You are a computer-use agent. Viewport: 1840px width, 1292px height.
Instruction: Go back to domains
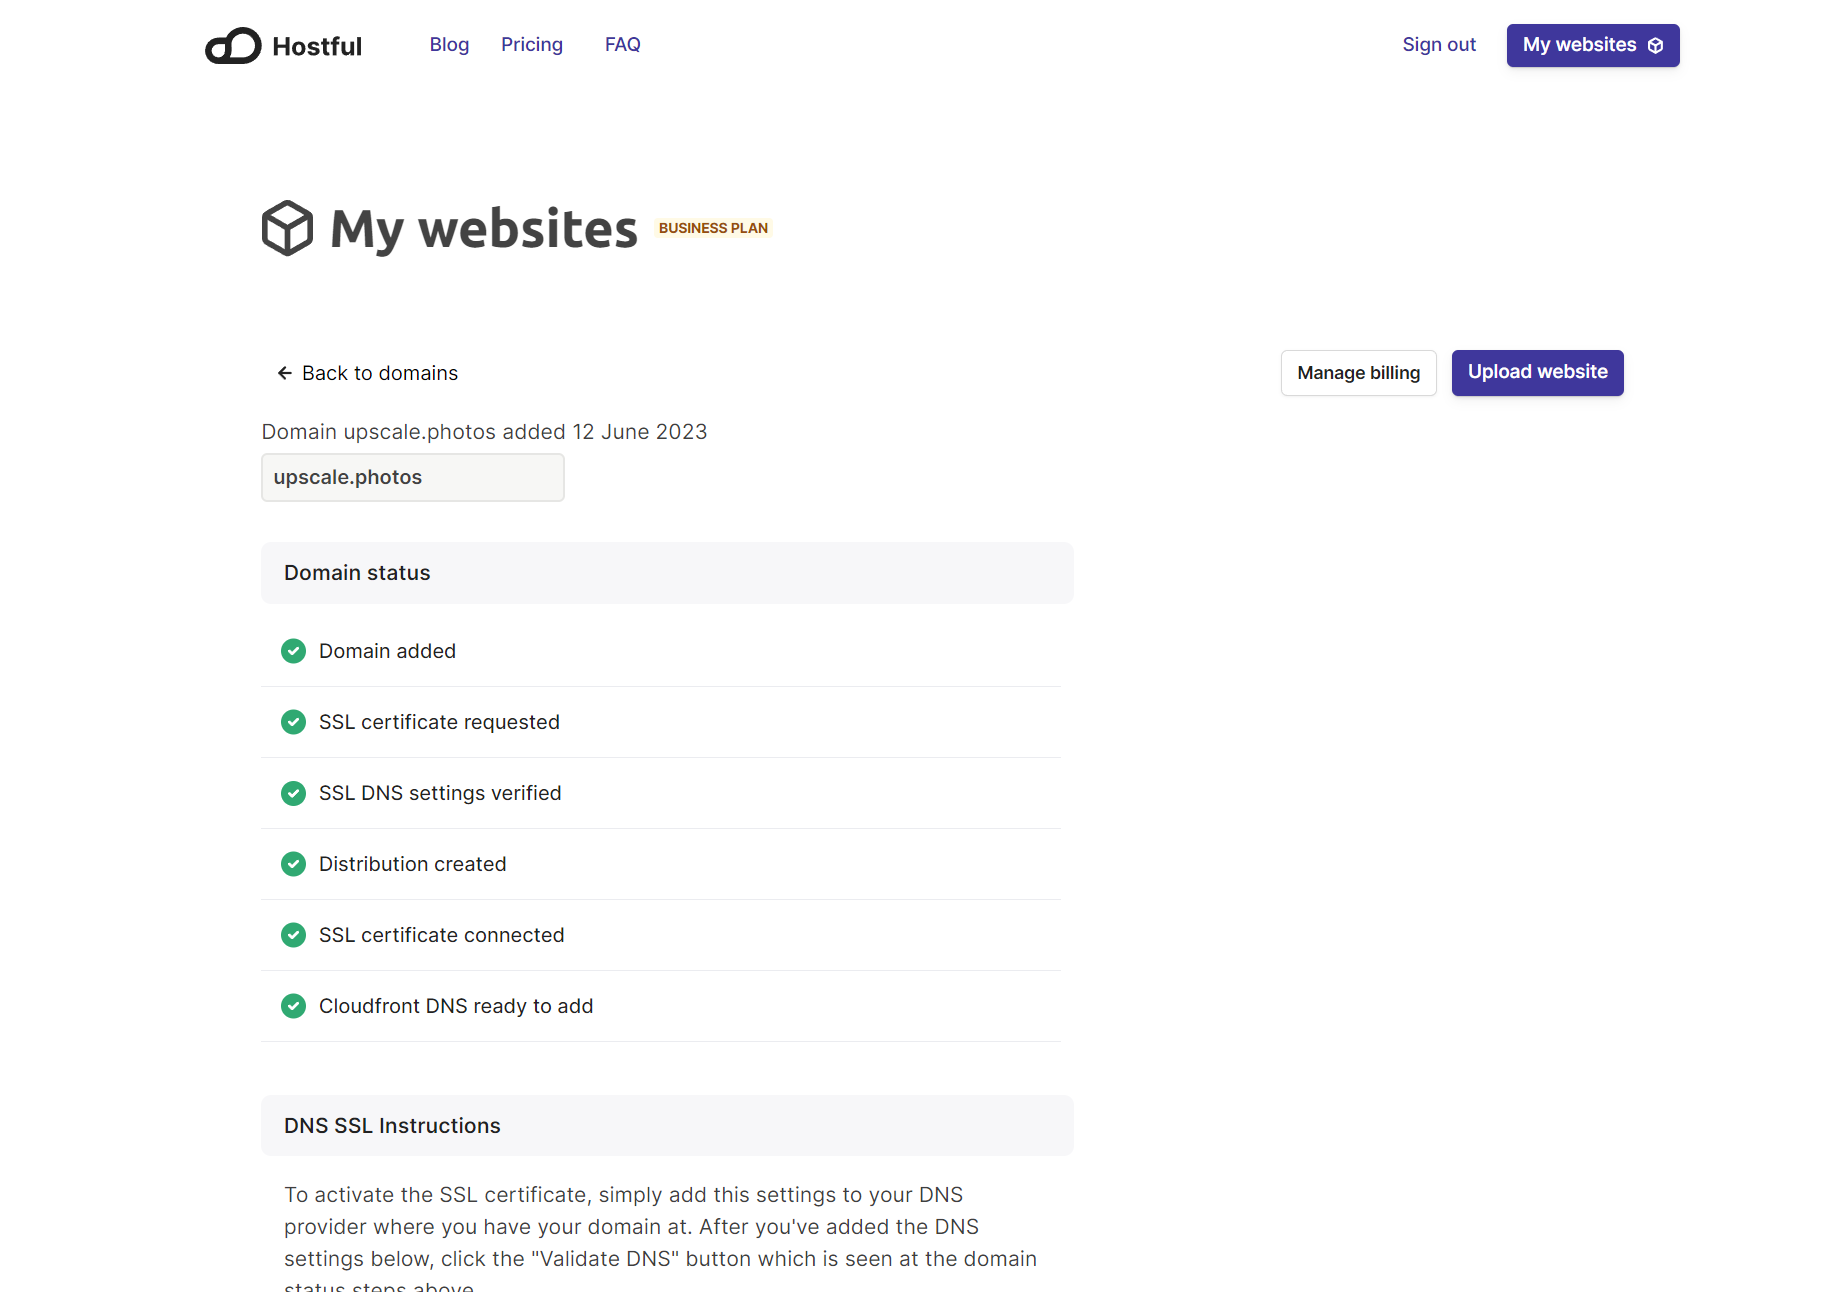pos(368,373)
